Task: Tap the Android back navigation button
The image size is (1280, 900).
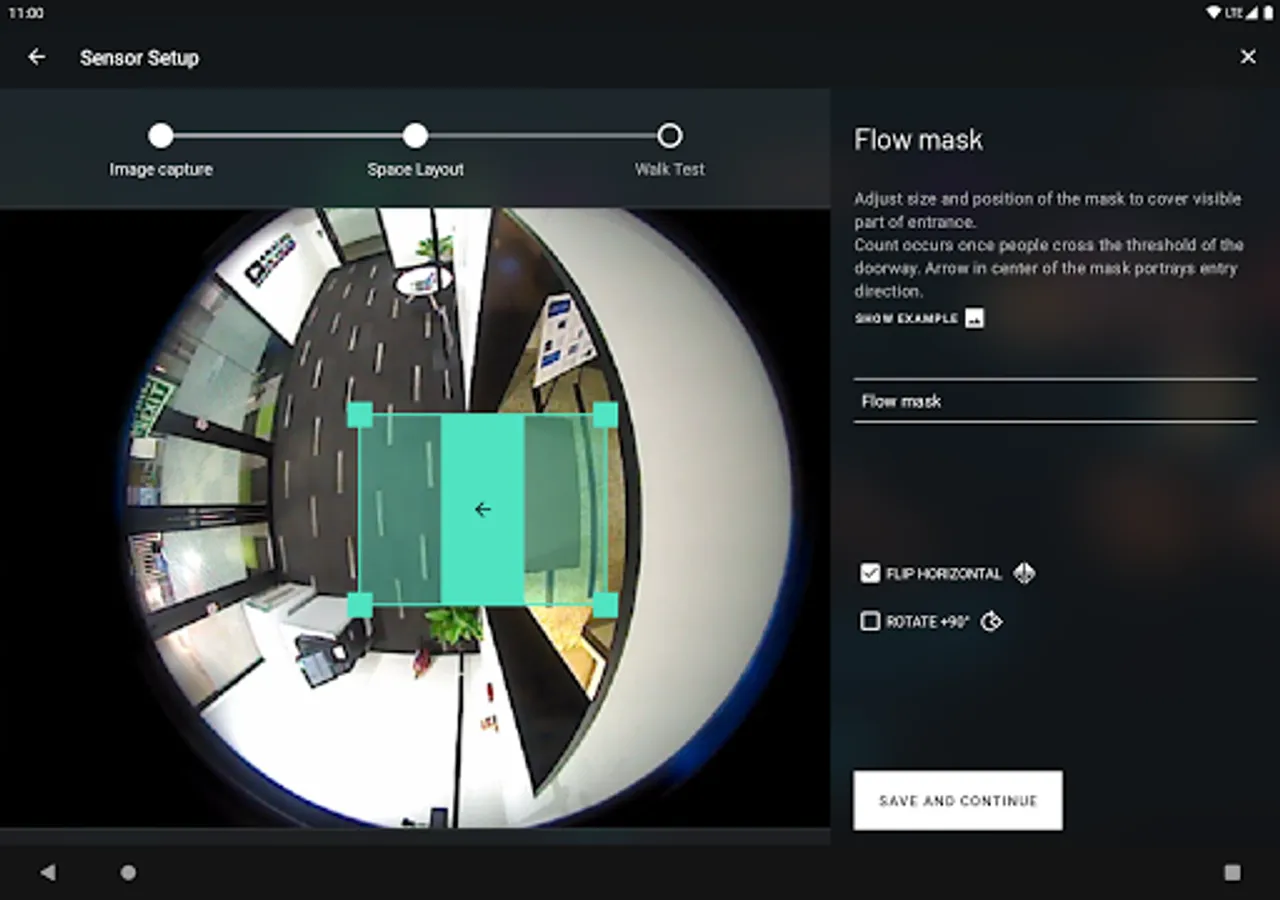Action: click(x=47, y=873)
